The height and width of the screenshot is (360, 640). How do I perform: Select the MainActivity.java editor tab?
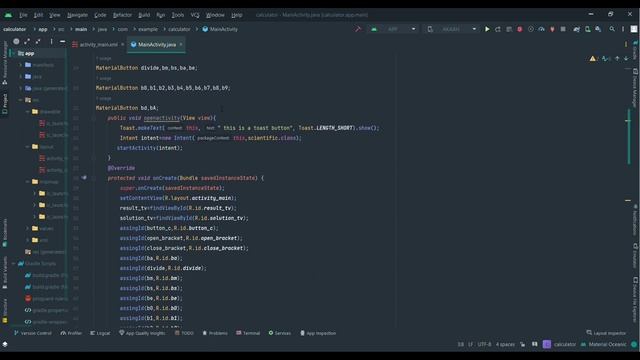pos(156,44)
